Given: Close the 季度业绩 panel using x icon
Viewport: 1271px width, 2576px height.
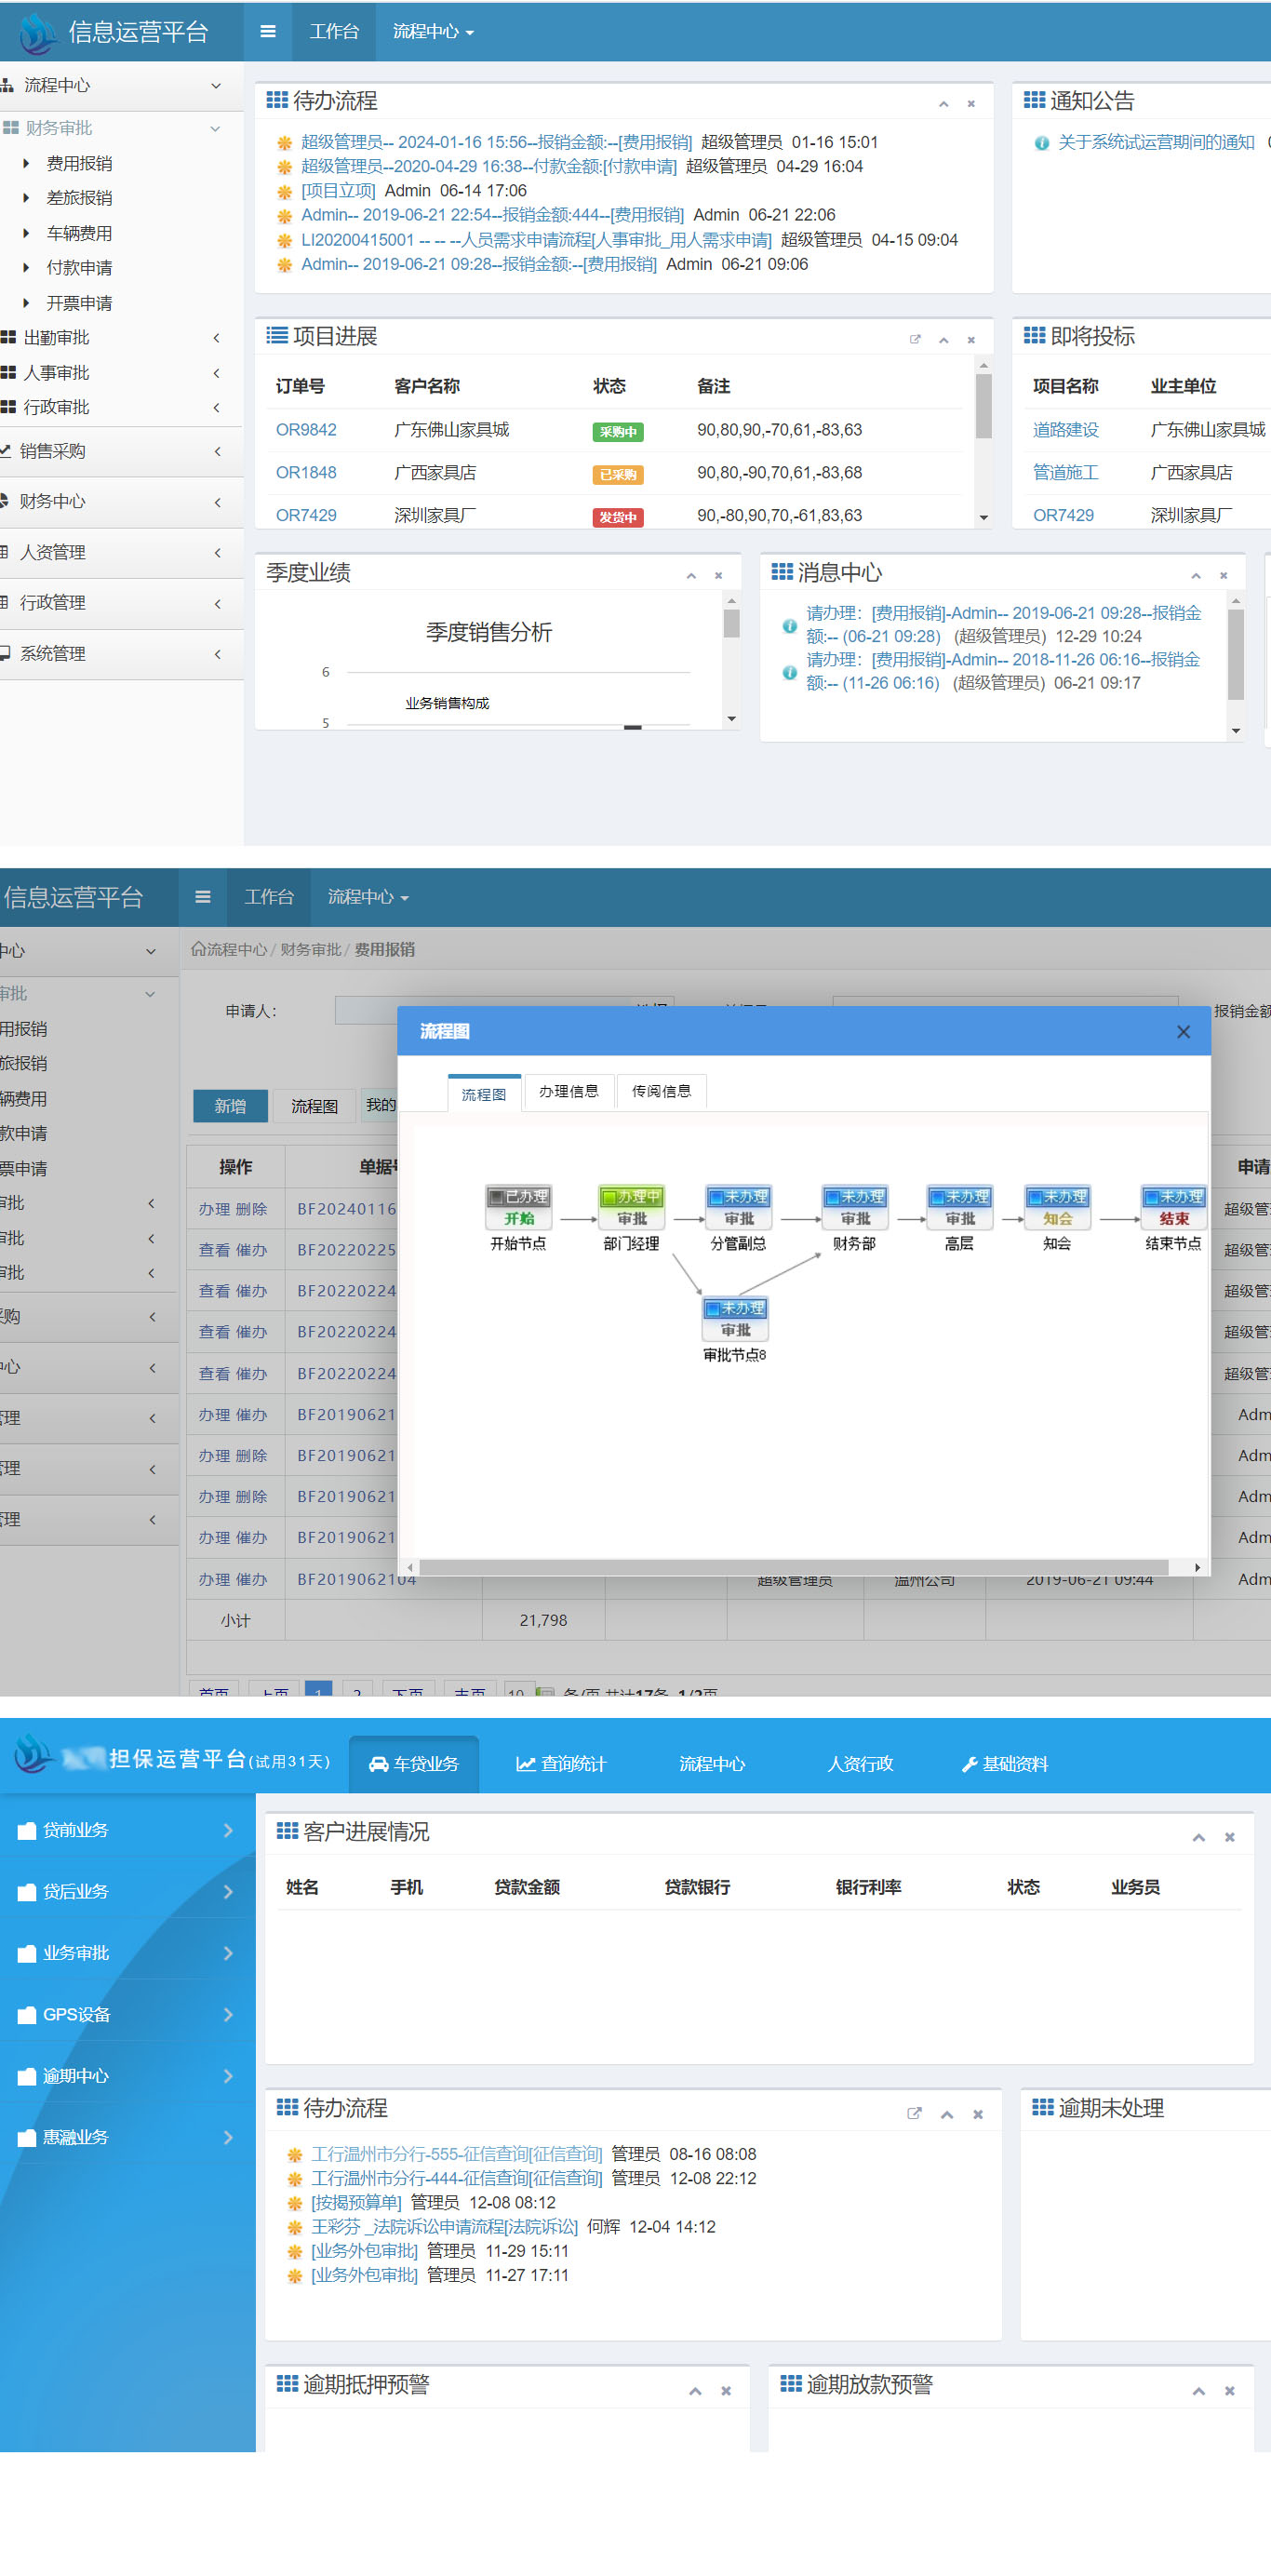Looking at the screenshot, I should tap(718, 576).
